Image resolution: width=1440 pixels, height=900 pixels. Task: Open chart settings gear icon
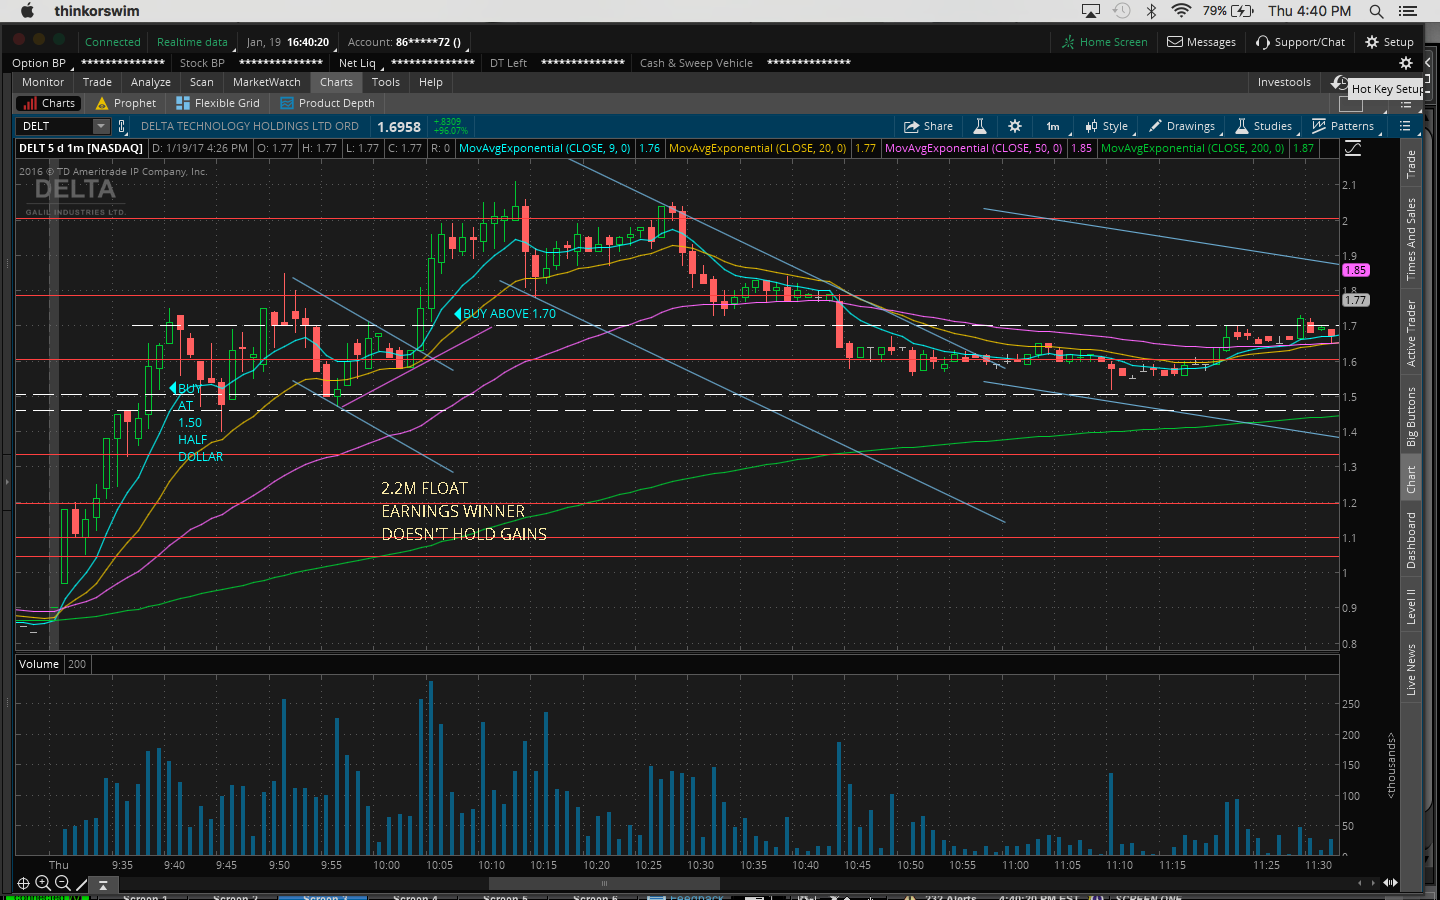(x=1015, y=126)
